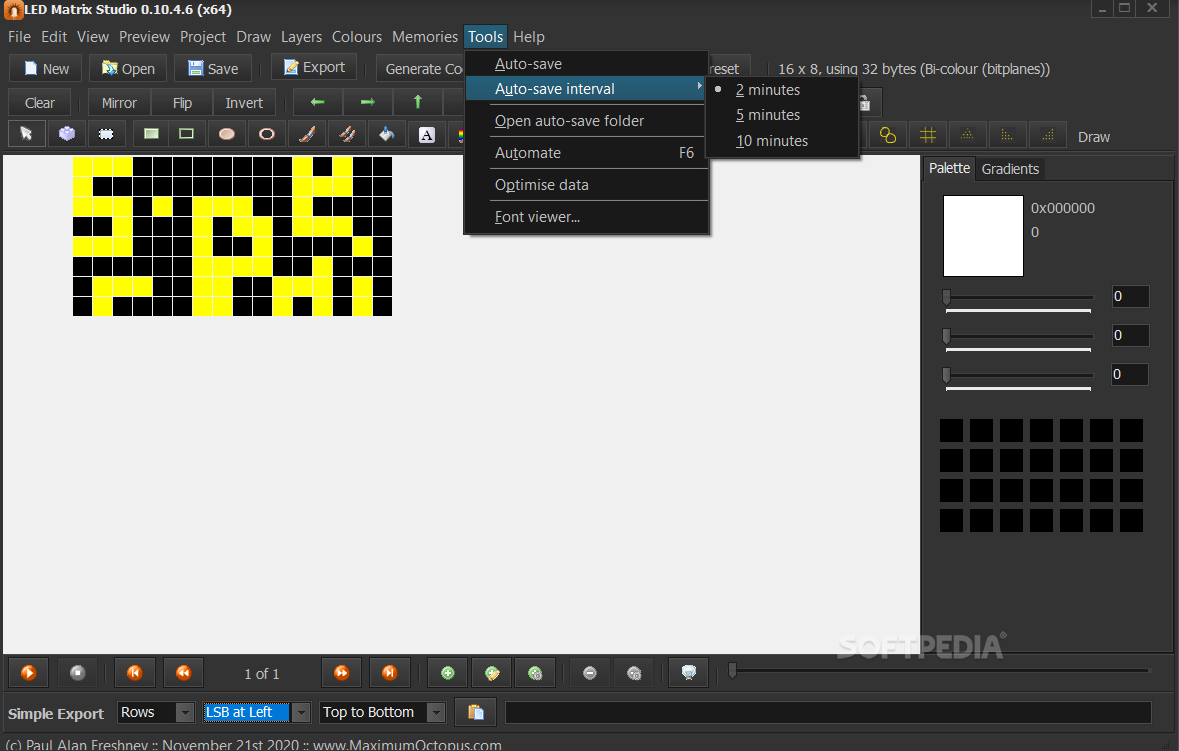Click the left-aligned dotted triangle icon
The width and height of the screenshot is (1179, 751).
[x=1007, y=135]
